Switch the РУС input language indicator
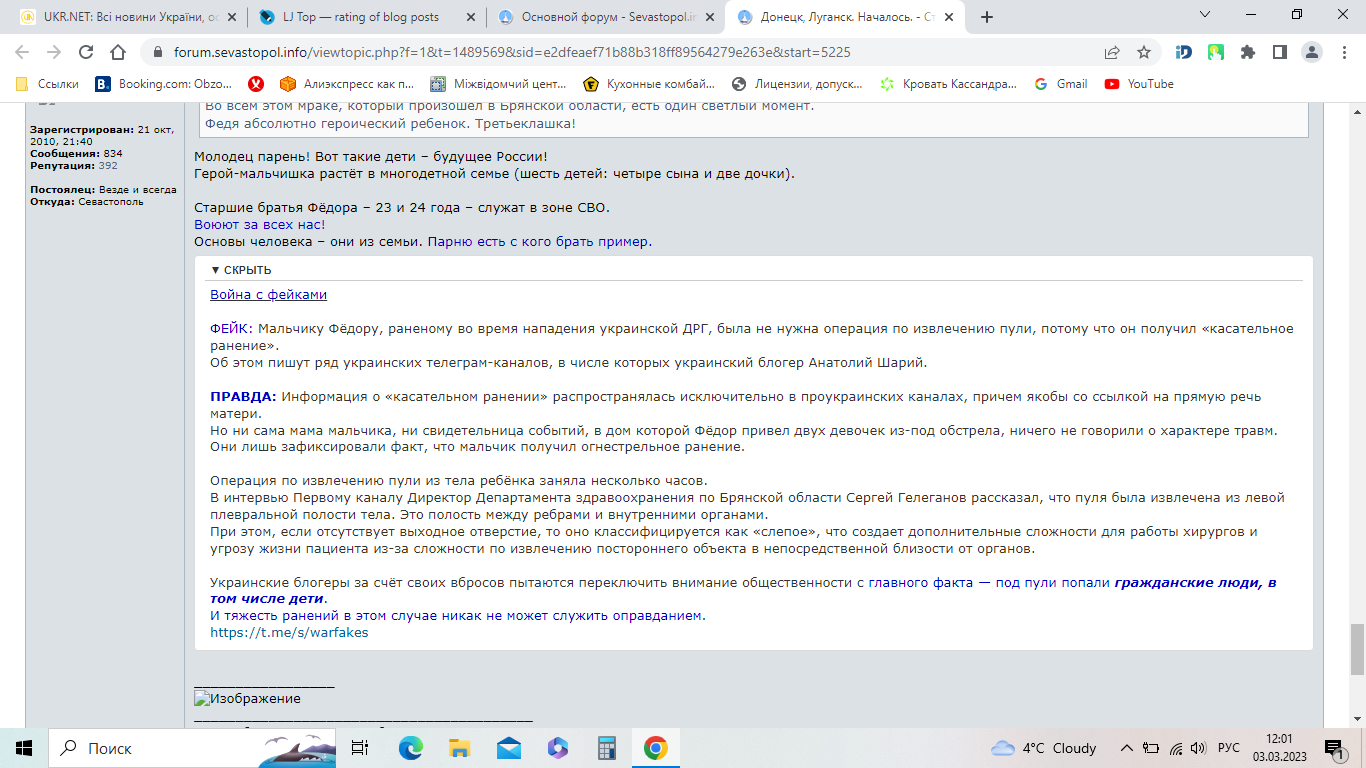 click(x=1229, y=748)
